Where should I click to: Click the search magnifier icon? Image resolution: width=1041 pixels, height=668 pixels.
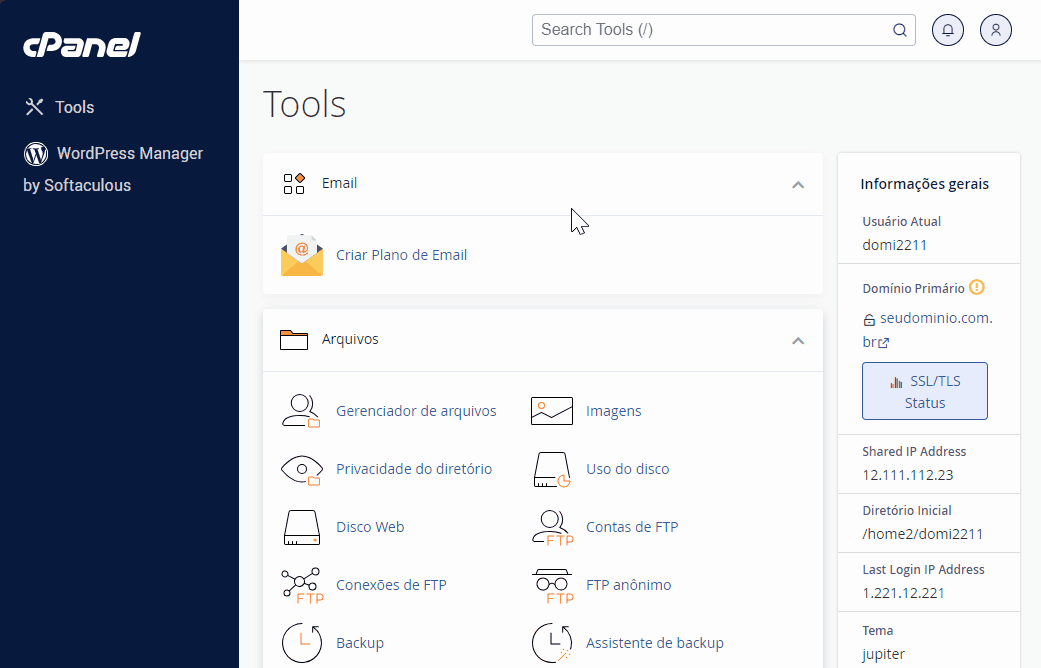(900, 30)
